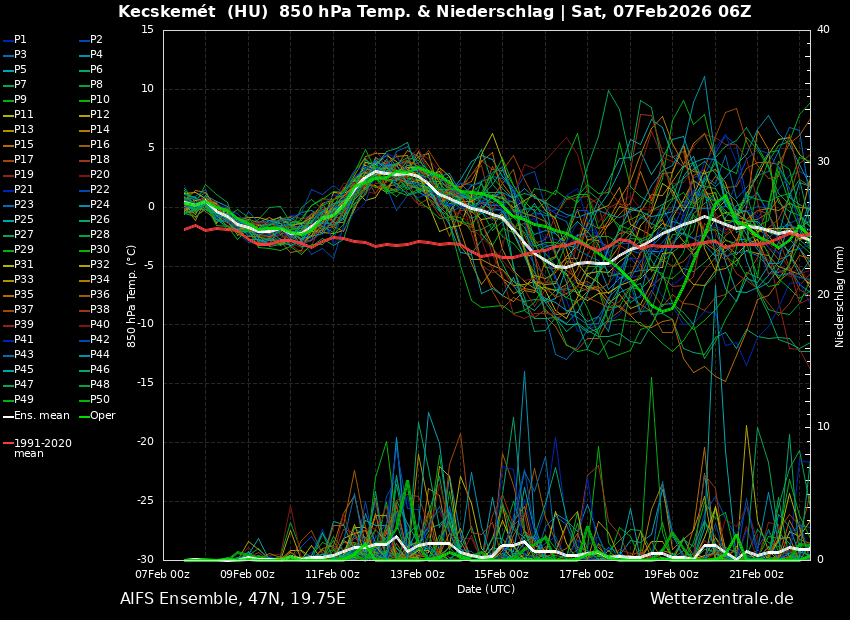Click the Niederschlag (mm) right axis title
Viewport: 850px width, 620px height.
840,296
